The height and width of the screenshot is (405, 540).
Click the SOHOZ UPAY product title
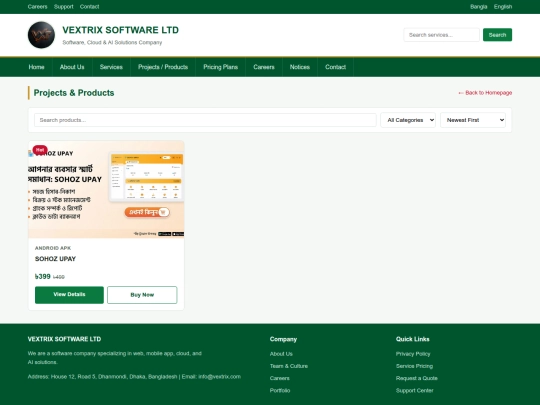[x=55, y=259]
